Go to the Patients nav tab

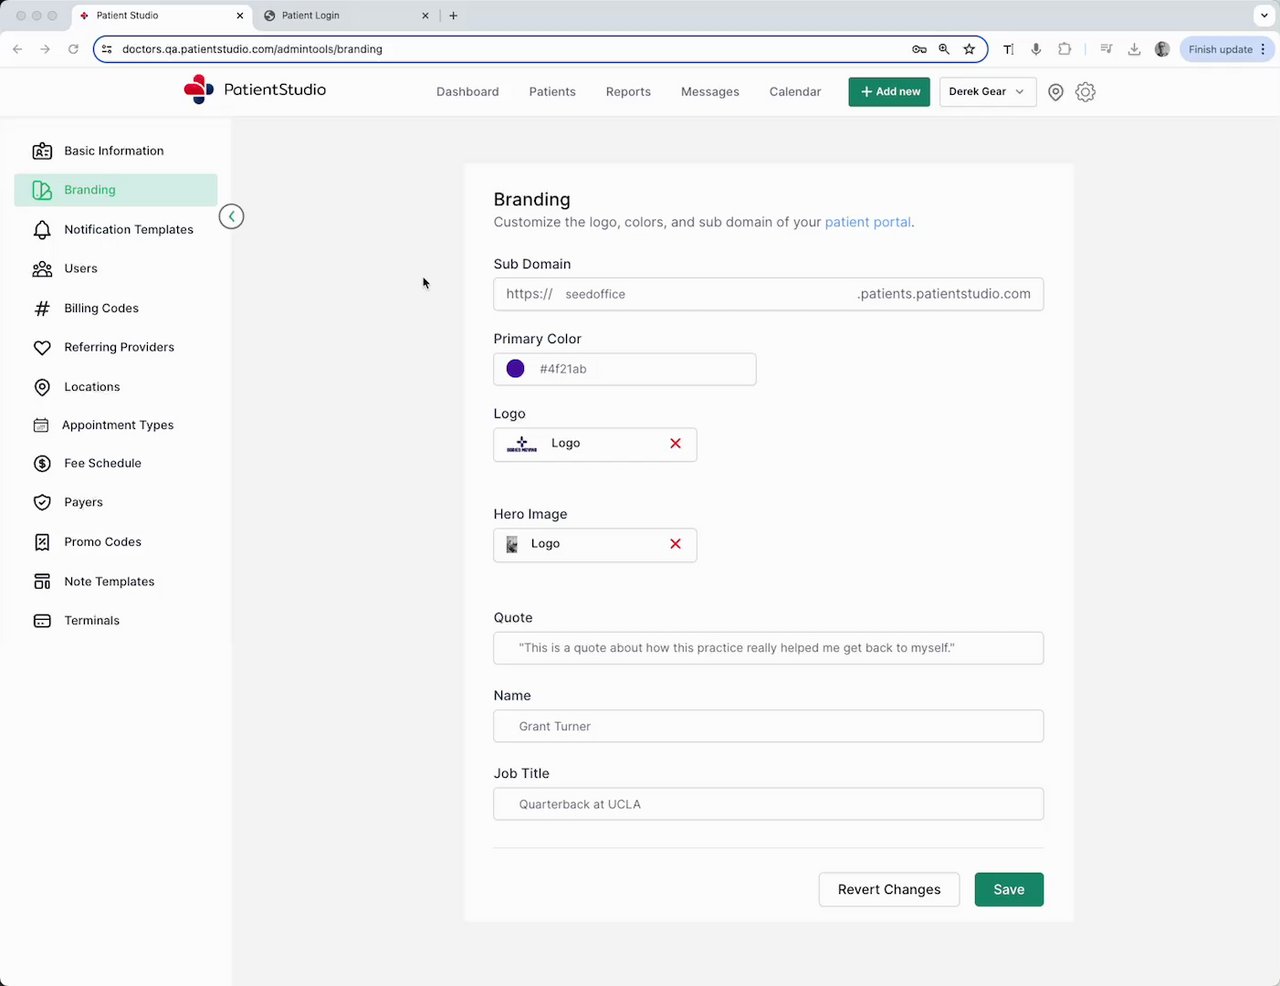click(x=552, y=92)
